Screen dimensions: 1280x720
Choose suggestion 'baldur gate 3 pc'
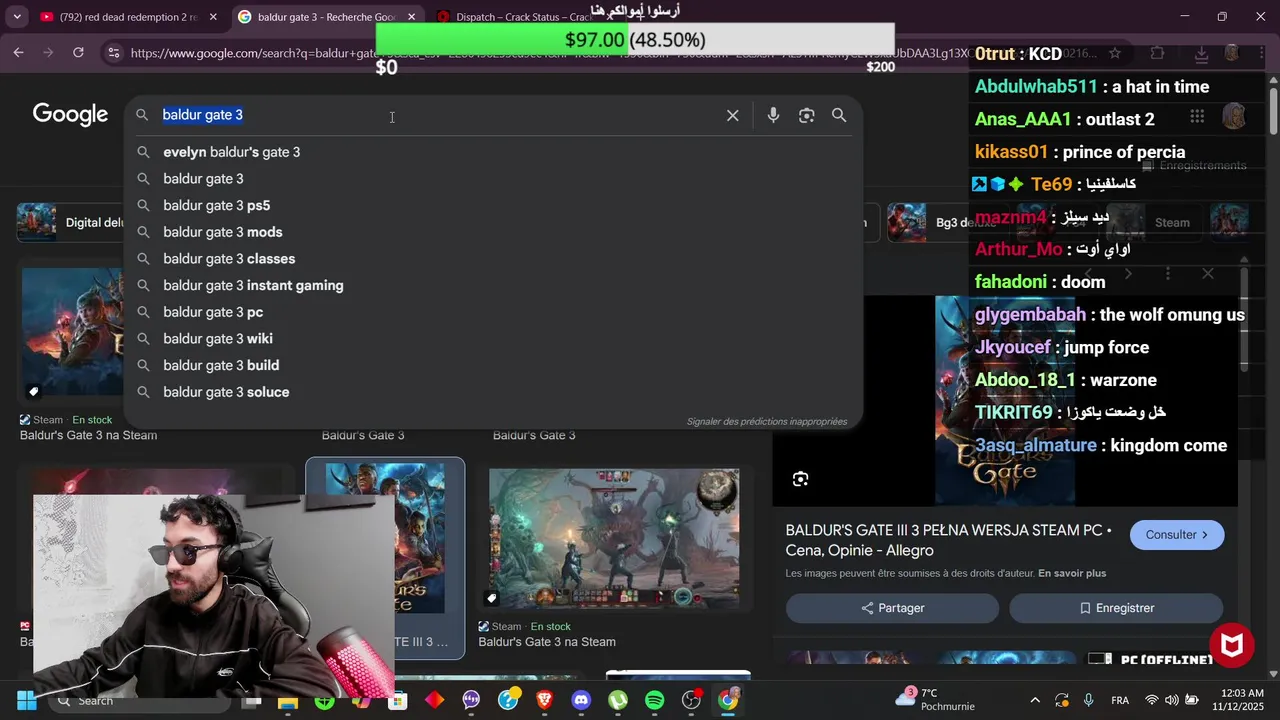click(493, 312)
